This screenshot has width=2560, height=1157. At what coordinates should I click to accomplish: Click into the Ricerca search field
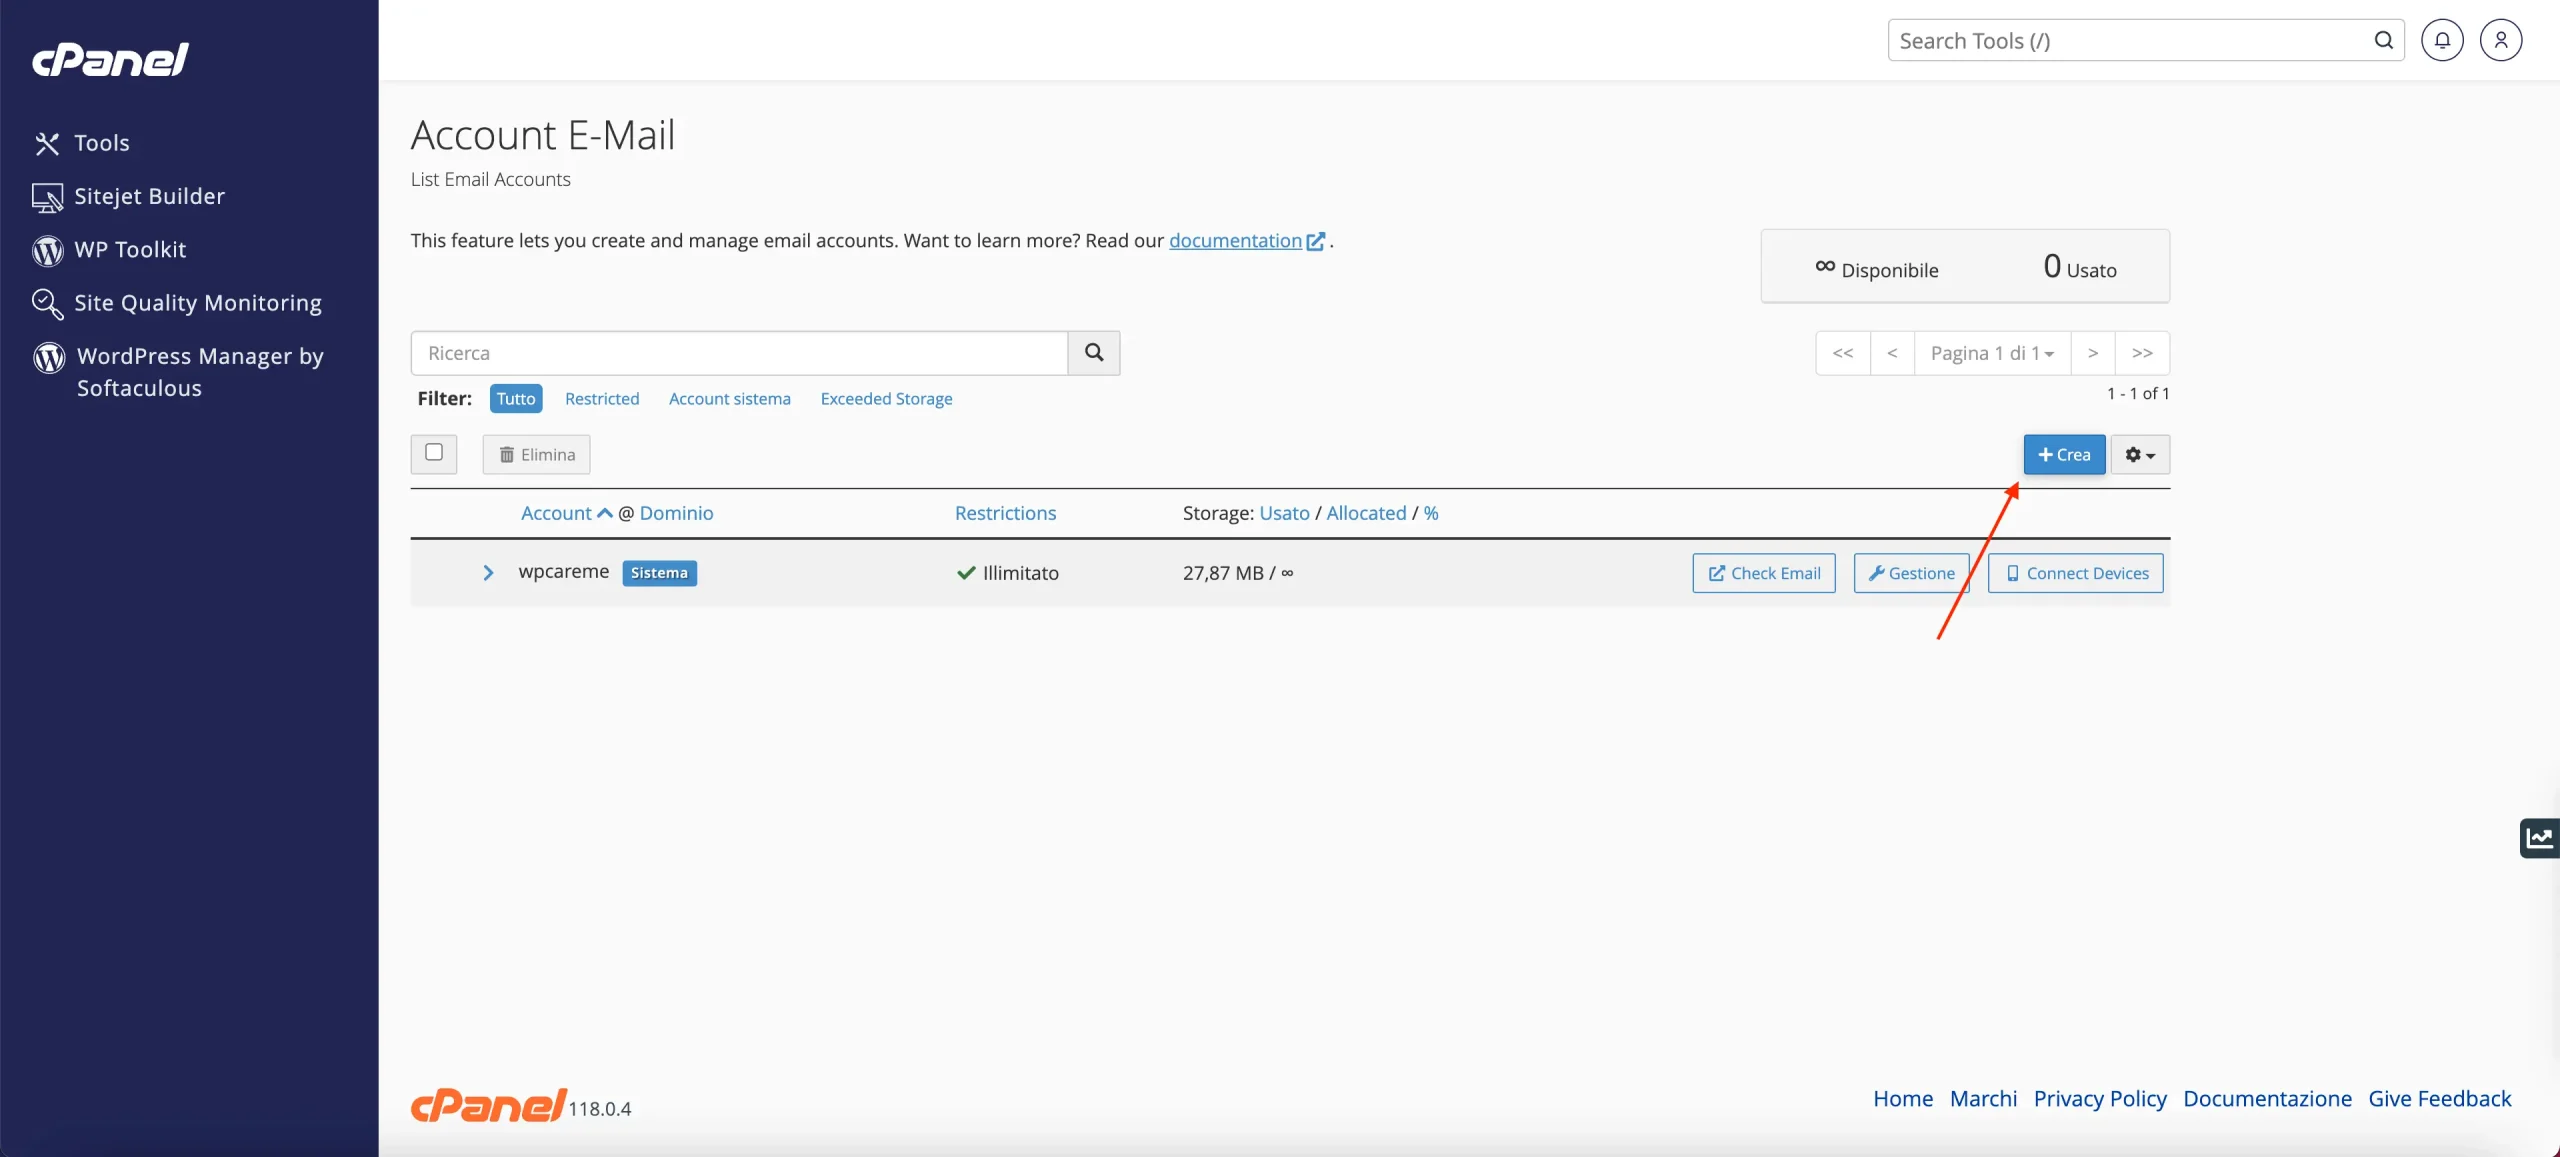tap(738, 353)
